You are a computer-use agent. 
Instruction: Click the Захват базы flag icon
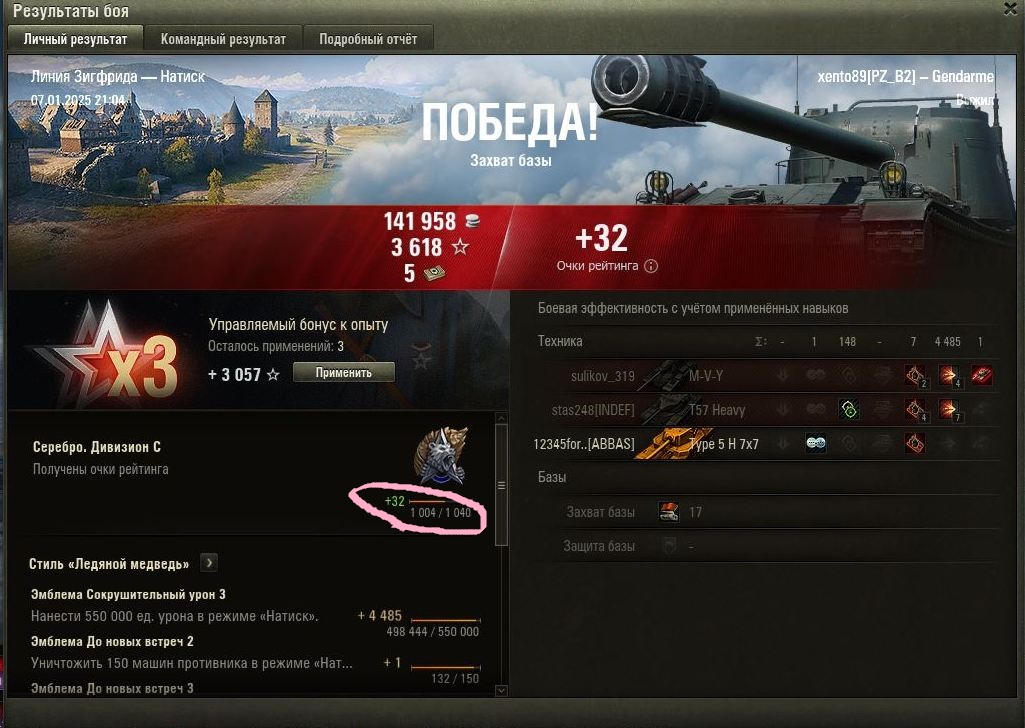point(669,511)
